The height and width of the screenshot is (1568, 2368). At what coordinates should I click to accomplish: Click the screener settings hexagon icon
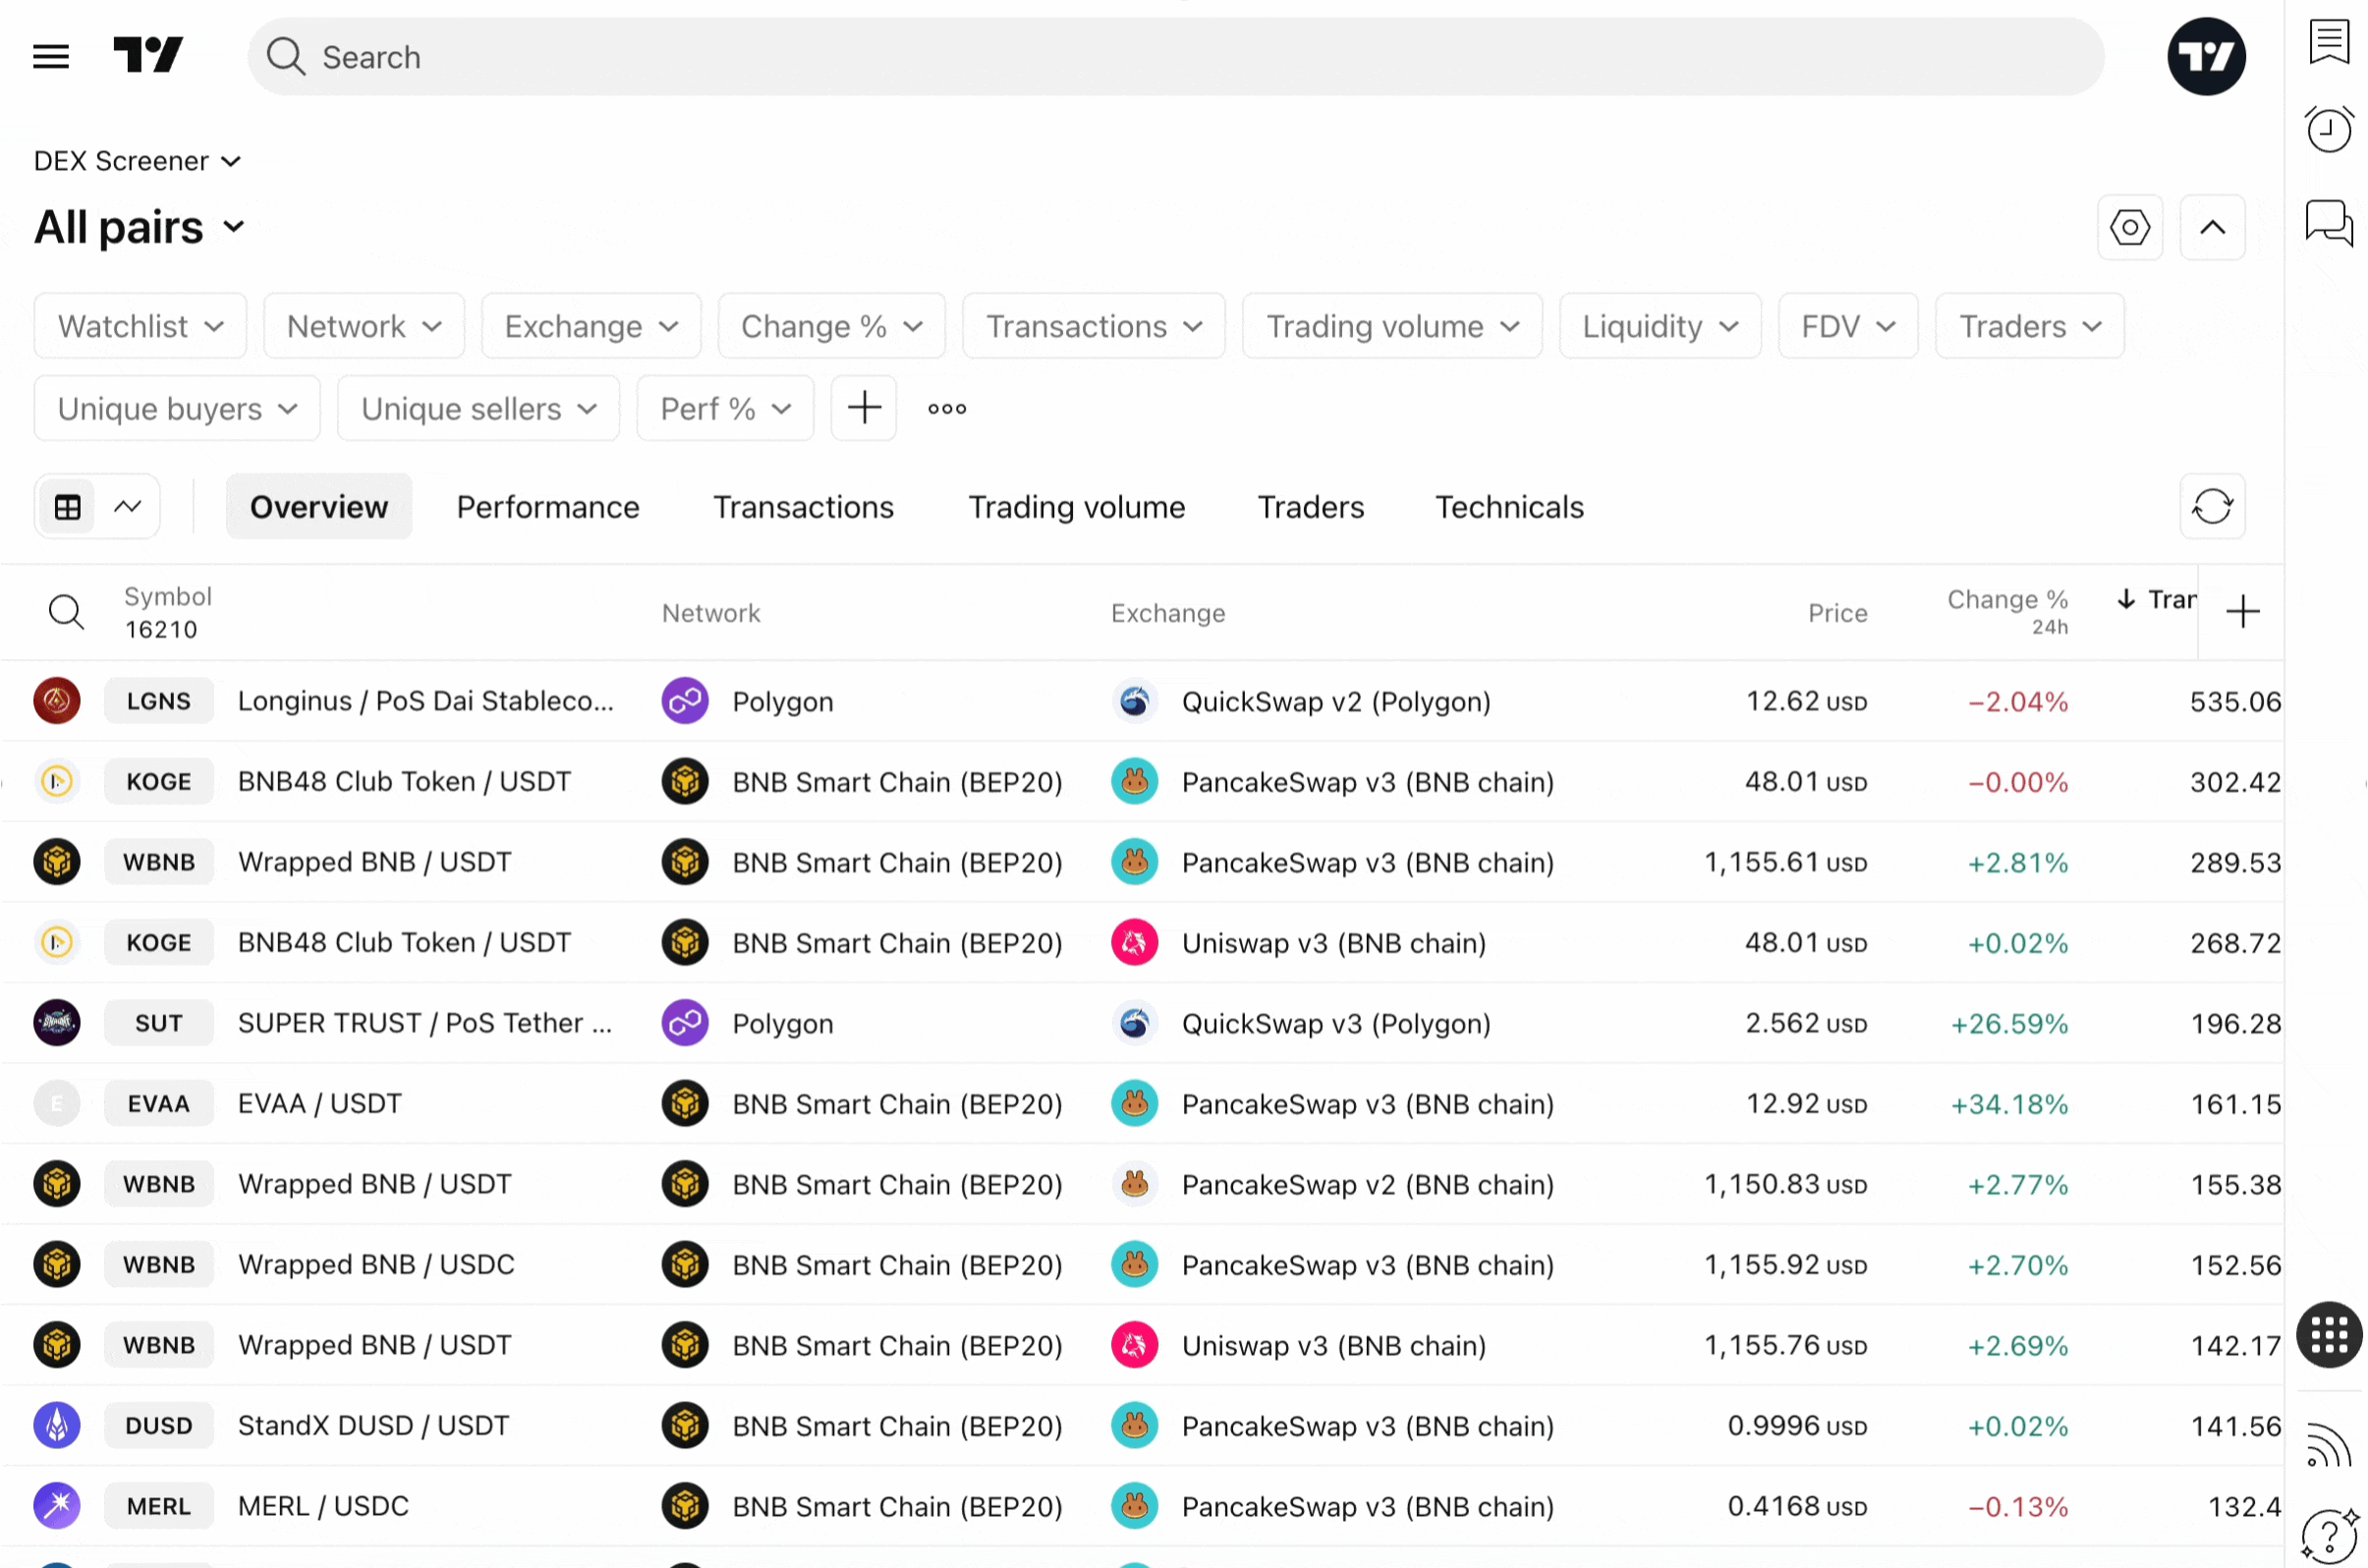(2129, 227)
